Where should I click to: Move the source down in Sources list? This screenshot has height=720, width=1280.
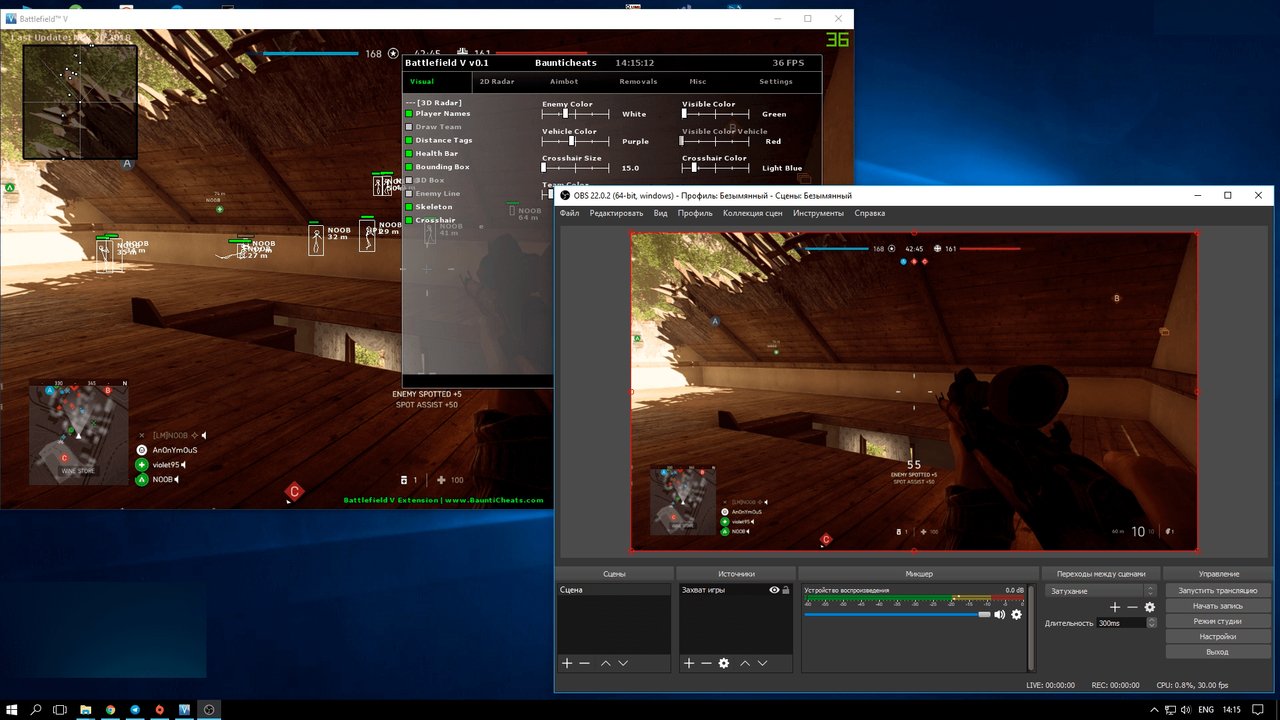point(762,663)
